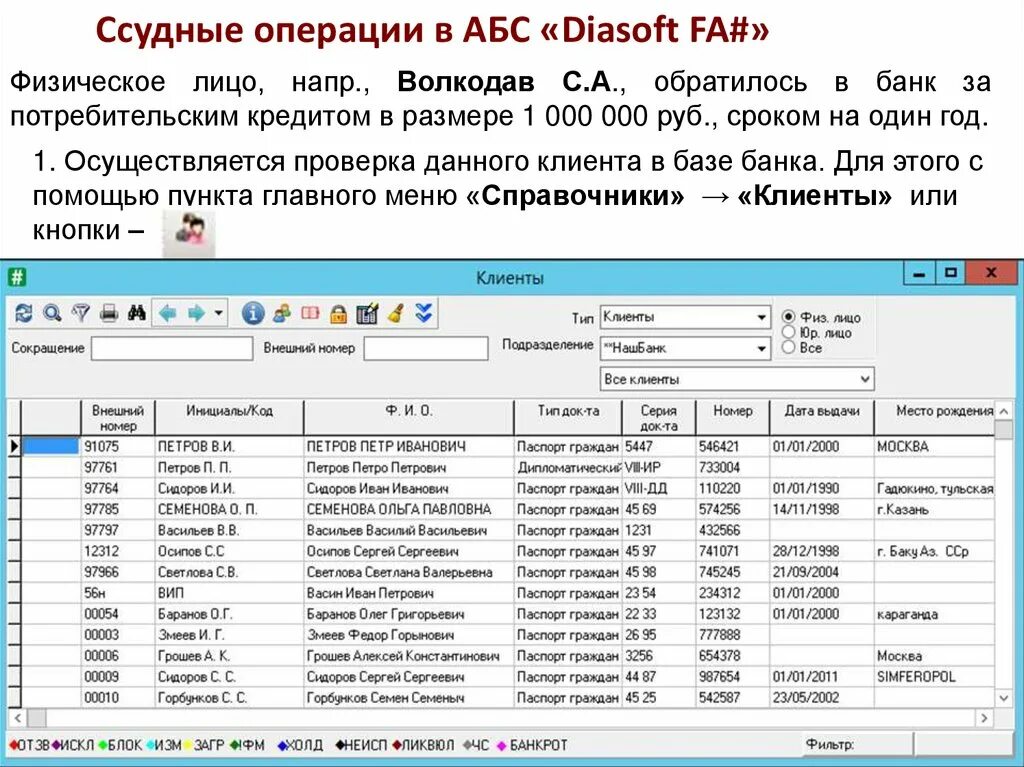Click the clients button icon in the slide text

point(189,234)
